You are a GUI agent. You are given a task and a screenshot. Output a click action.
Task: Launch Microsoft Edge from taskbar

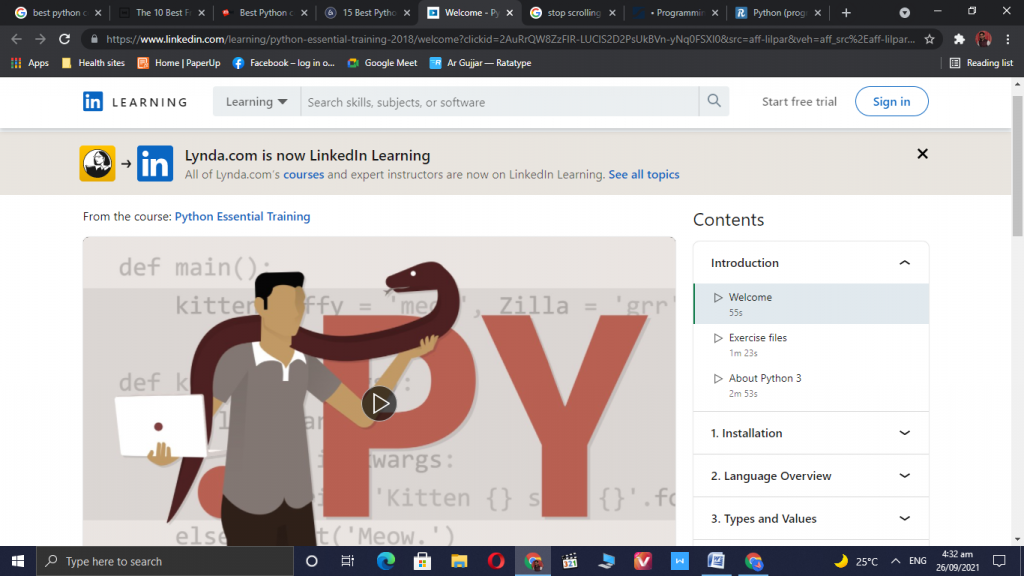(385, 561)
